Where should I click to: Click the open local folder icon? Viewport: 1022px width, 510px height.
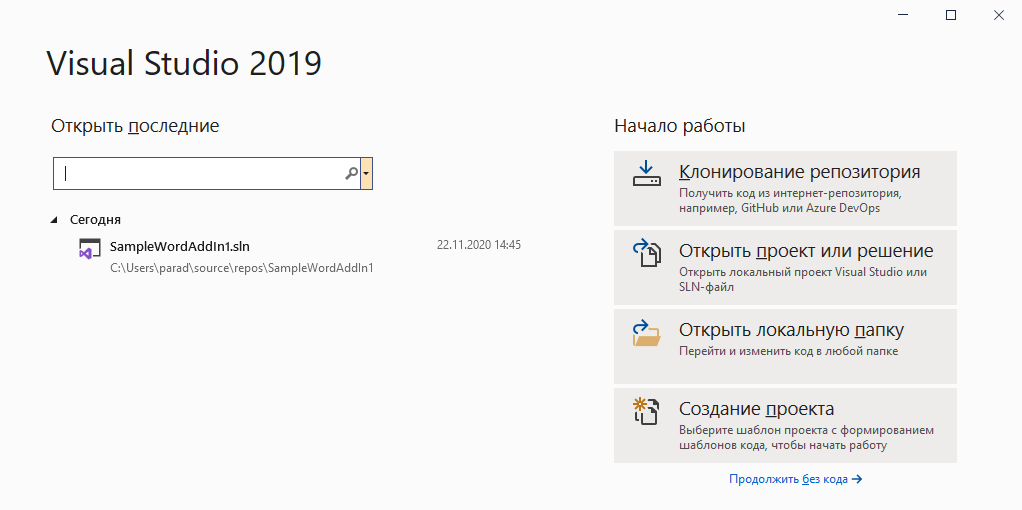click(x=647, y=332)
